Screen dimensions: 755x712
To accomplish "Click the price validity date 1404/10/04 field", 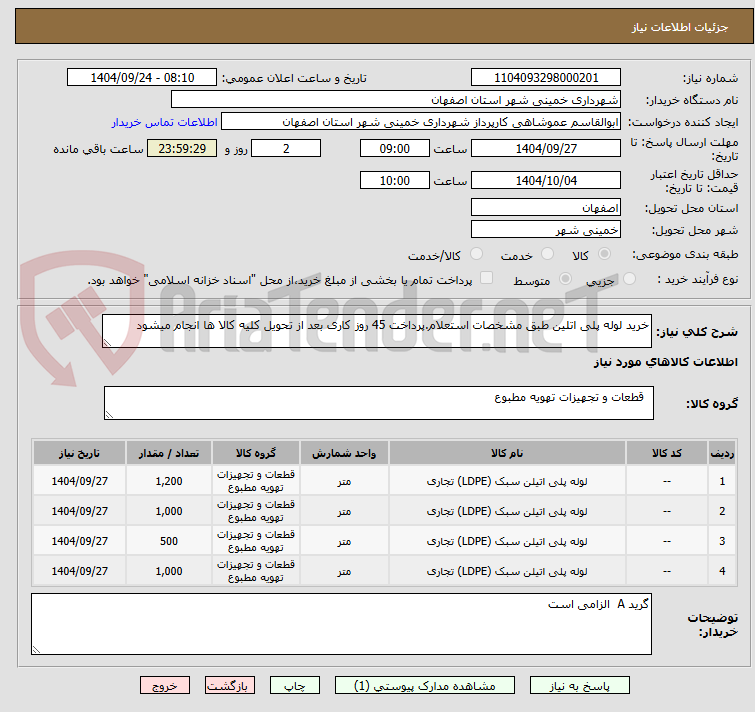I will coord(546,180).
